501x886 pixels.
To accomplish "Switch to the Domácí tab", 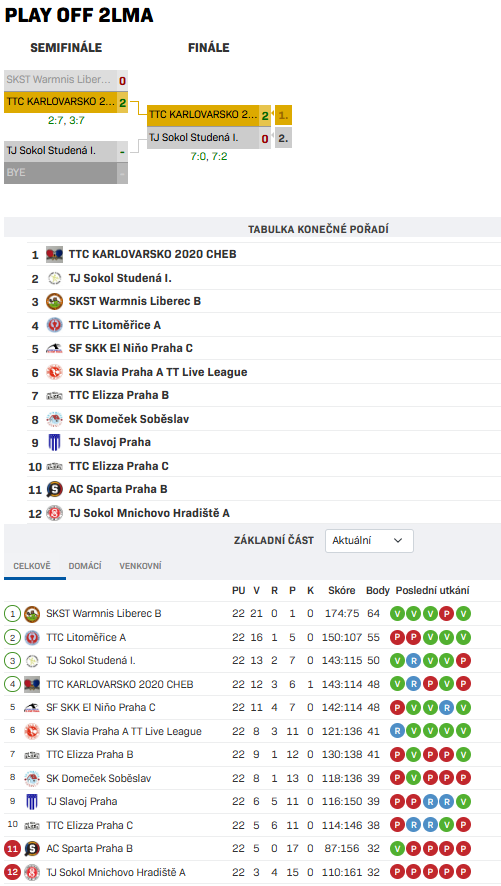I will [x=85, y=566].
